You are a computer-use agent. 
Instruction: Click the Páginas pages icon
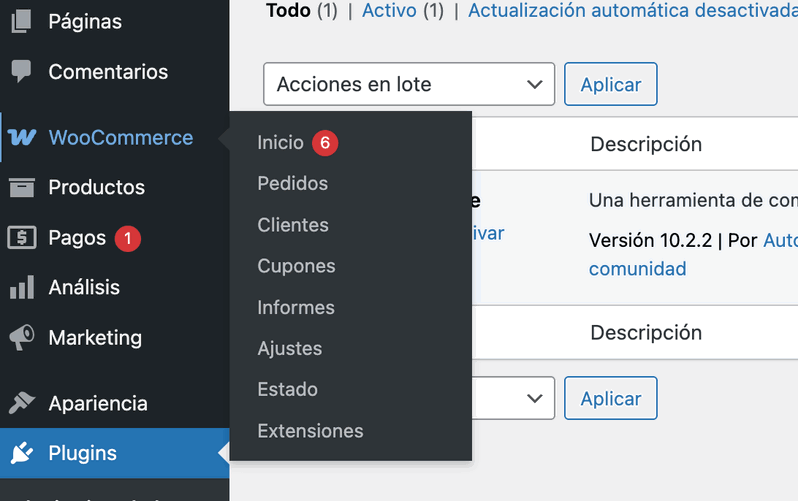point(21,21)
